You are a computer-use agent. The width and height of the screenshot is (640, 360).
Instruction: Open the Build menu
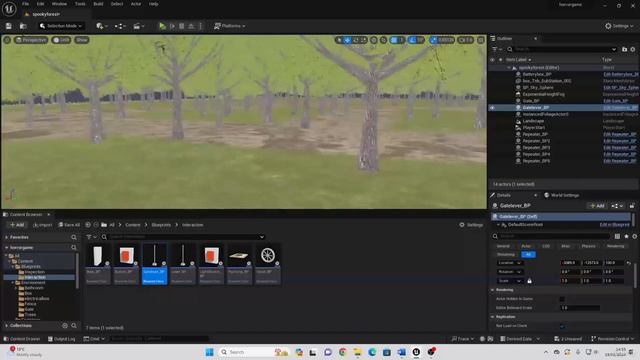[98, 4]
